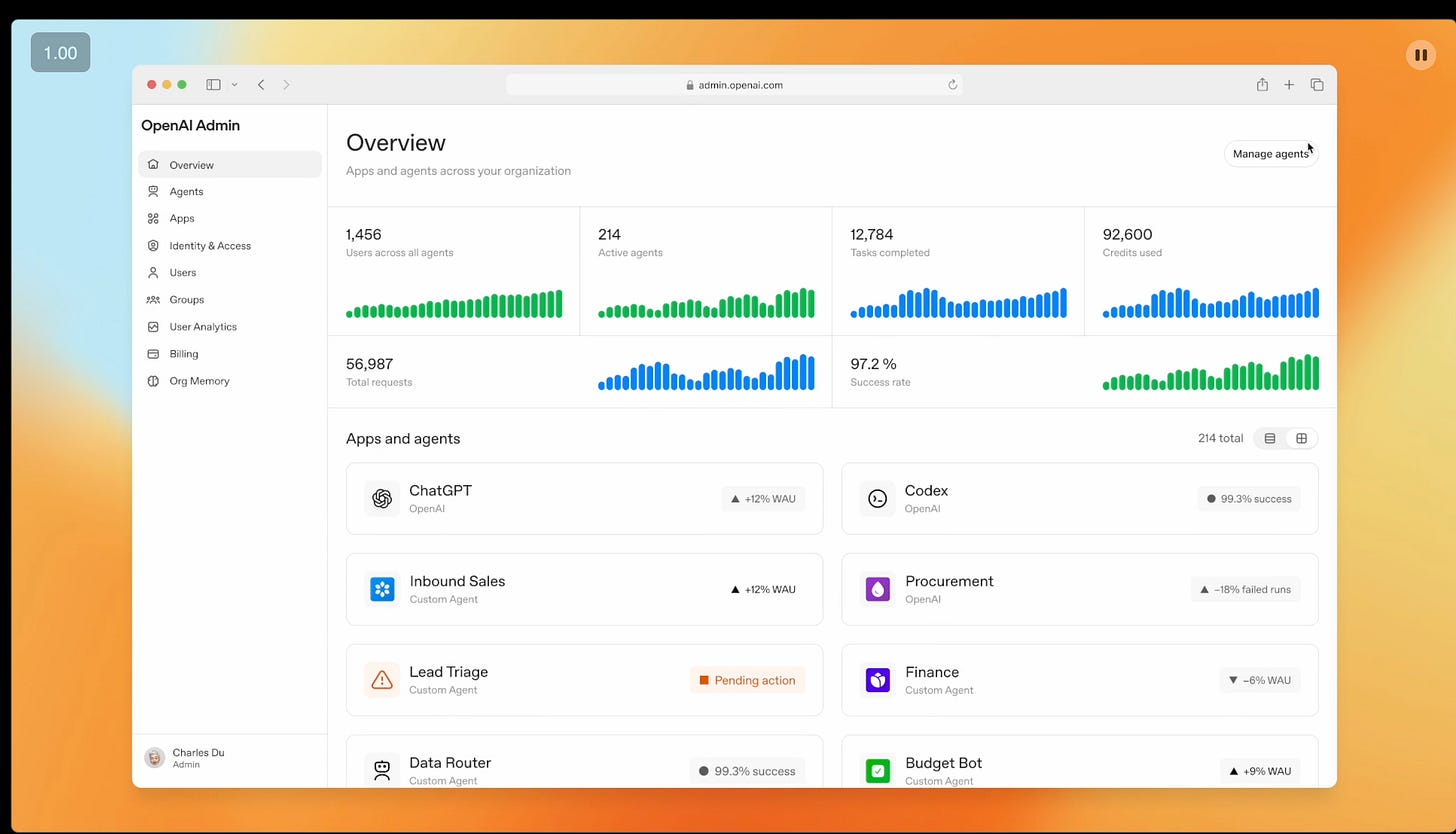Click the Procurement purple drop icon
This screenshot has width=1456, height=834.
(x=878, y=589)
